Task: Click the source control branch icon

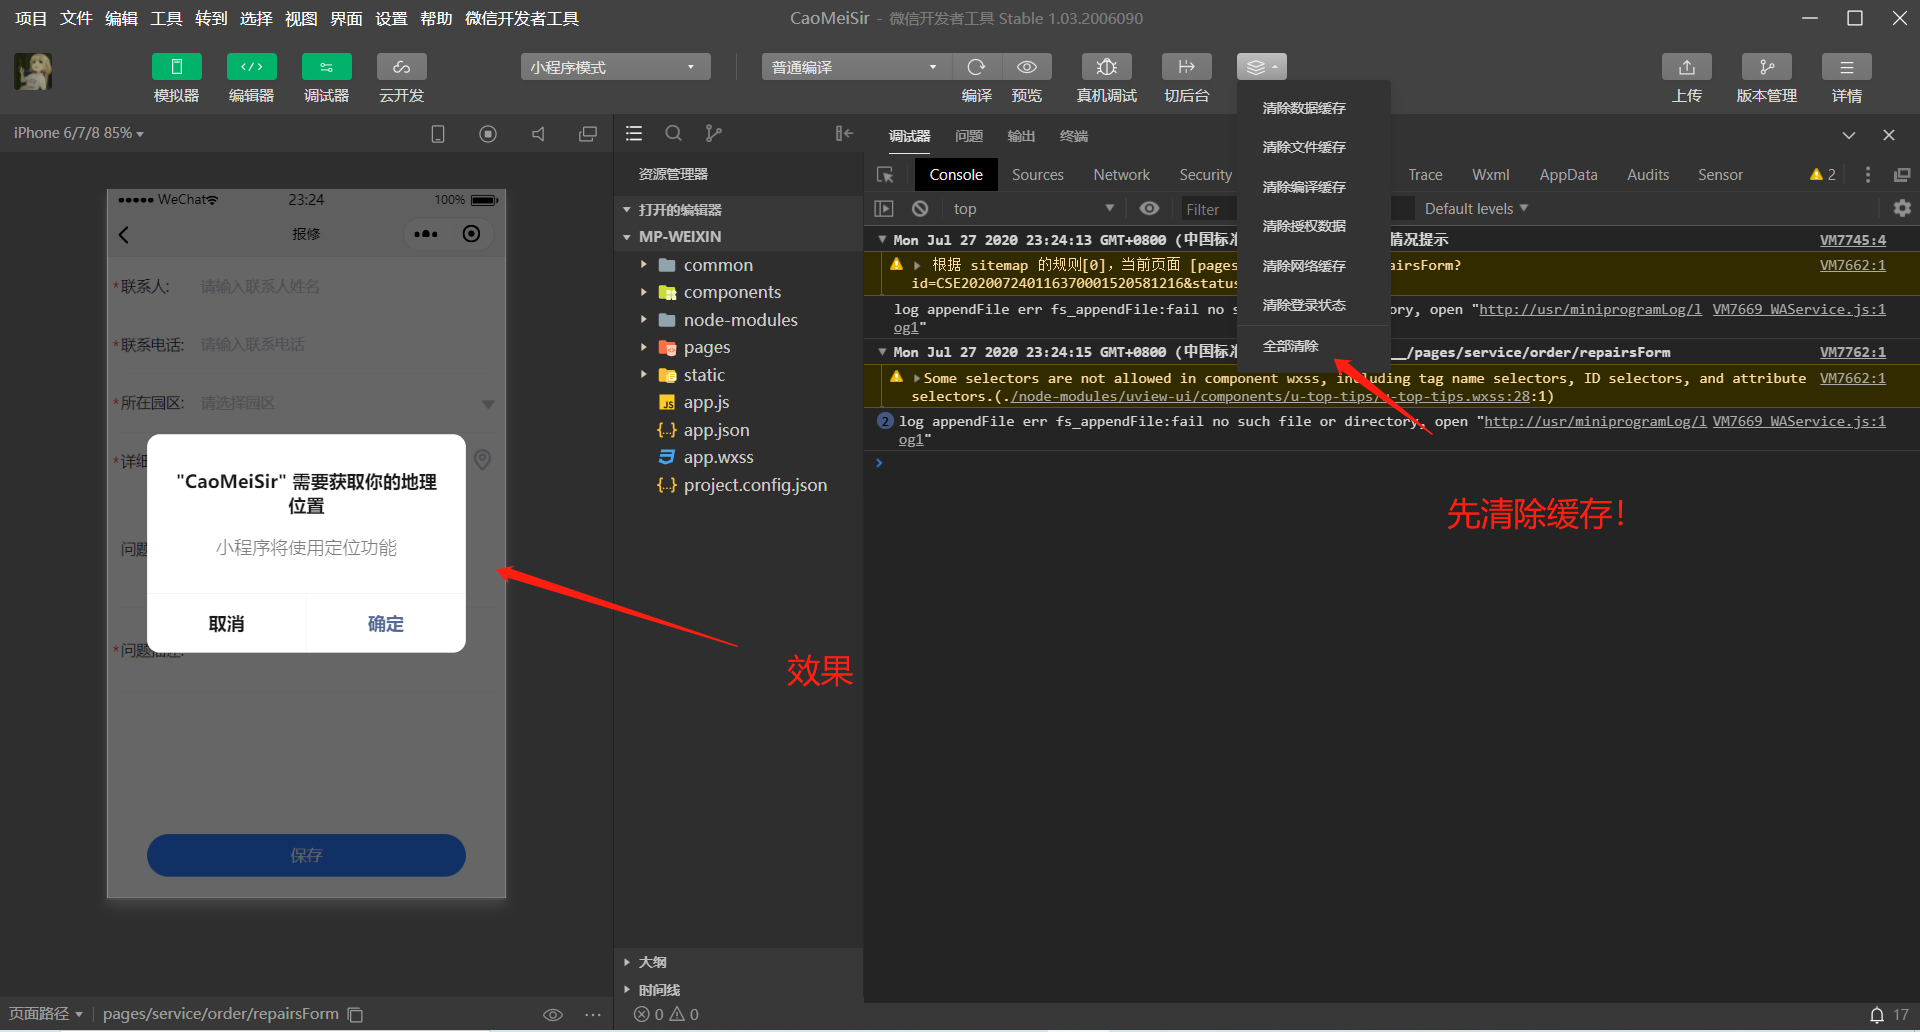Action: tap(713, 134)
